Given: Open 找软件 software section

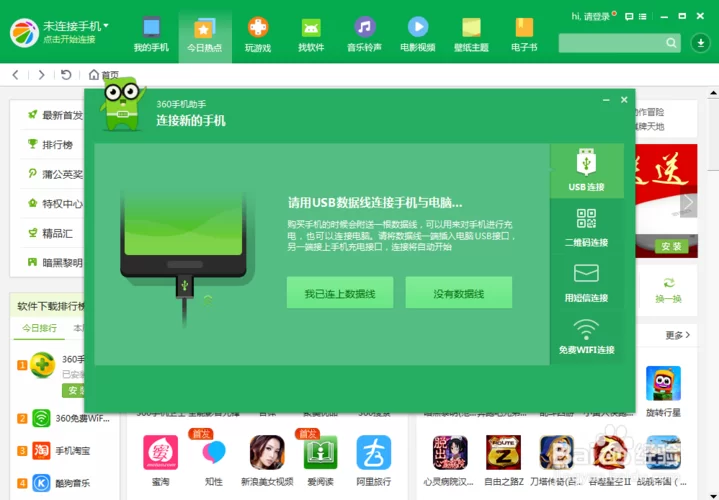Looking at the screenshot, I should point(311,35).
